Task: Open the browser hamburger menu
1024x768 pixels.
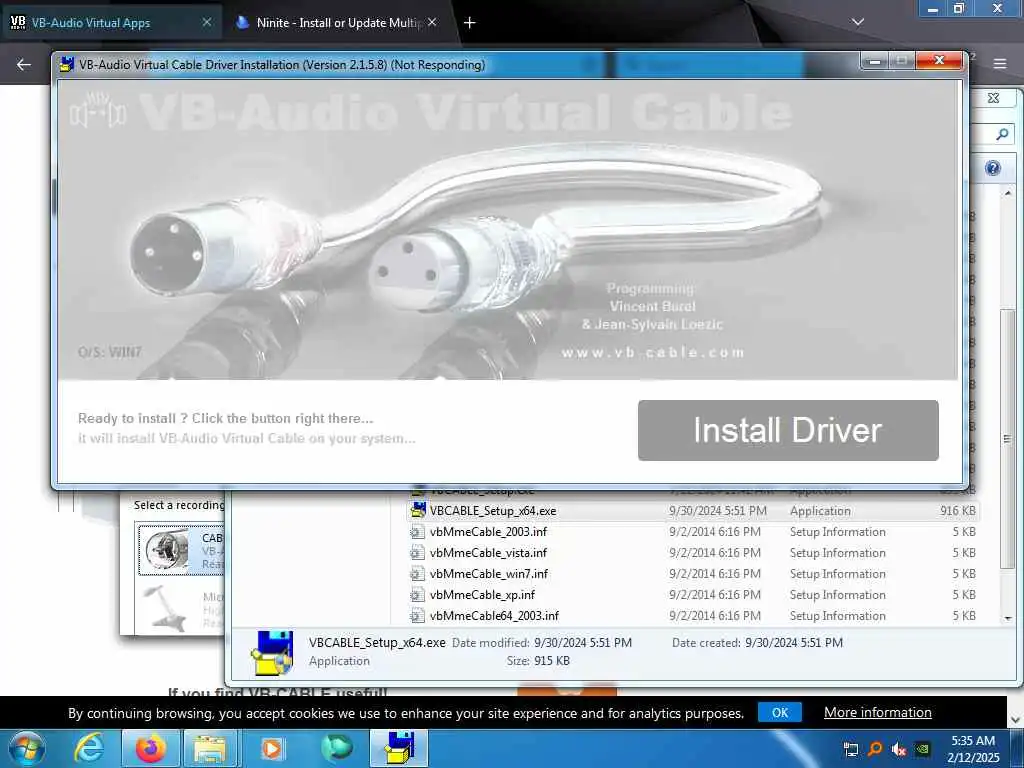Action: [x=999, y=64]
